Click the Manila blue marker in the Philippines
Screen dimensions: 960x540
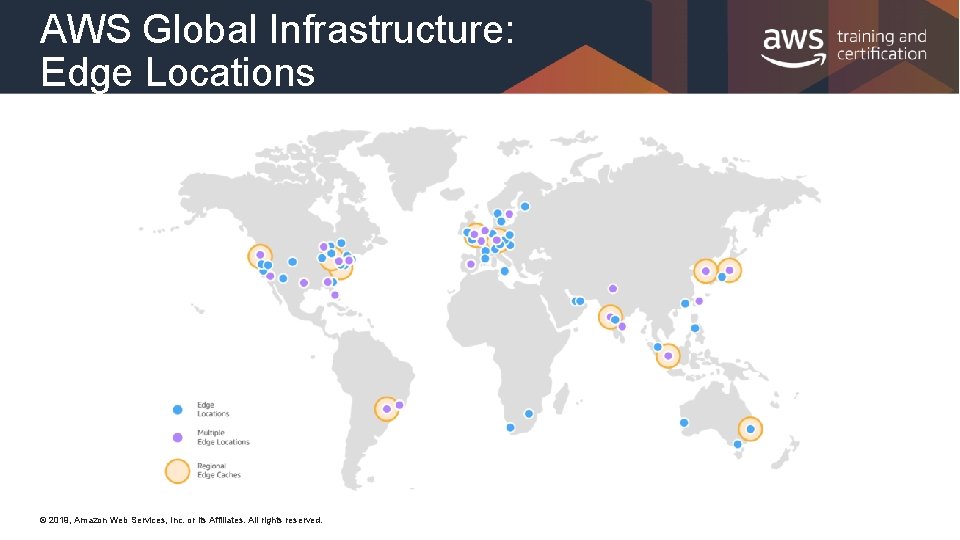(x=695, y=328)
